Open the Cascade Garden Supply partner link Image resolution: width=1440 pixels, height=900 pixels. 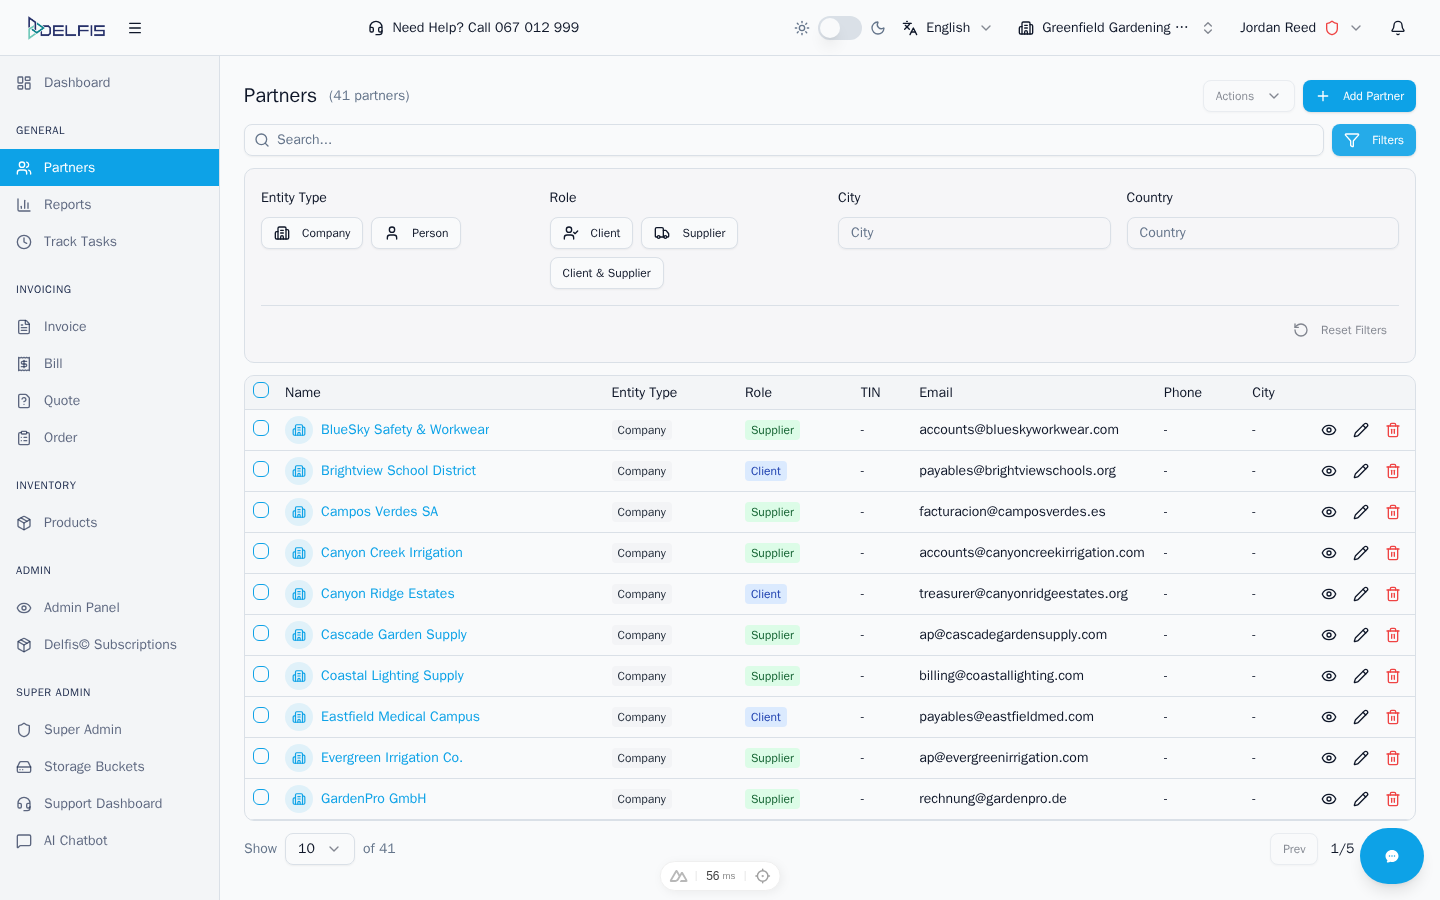point(393,635)
